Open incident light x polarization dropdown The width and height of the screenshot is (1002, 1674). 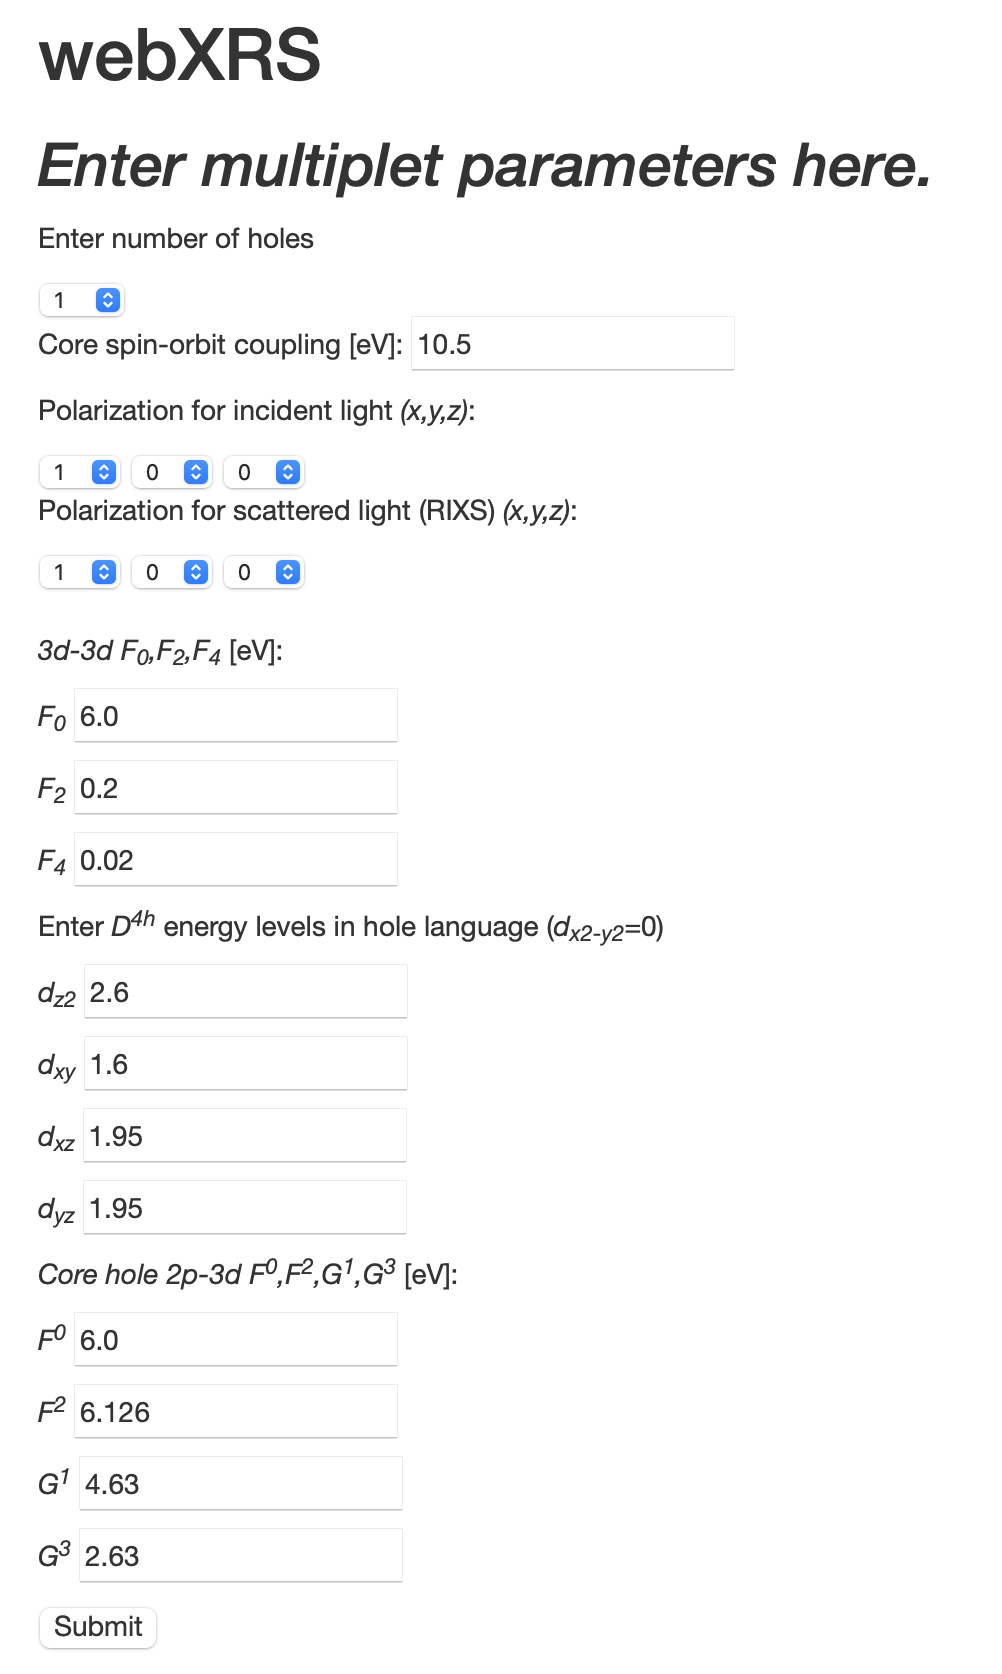click(x=80, y=472)
